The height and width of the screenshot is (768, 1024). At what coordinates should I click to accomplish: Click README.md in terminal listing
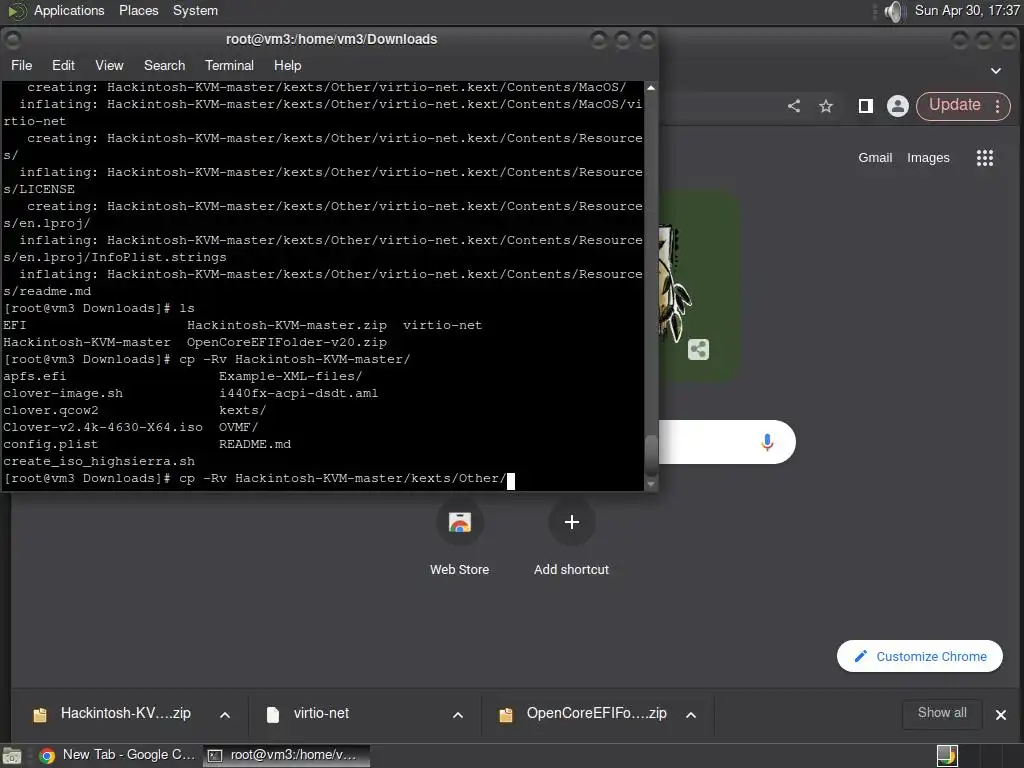(x=255, y=444)
